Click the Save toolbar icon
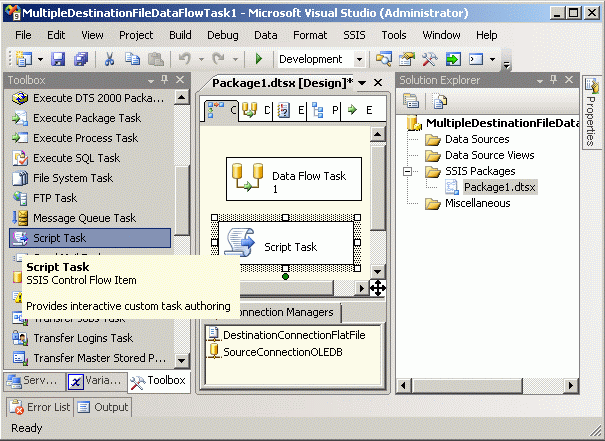 [58, 59]
